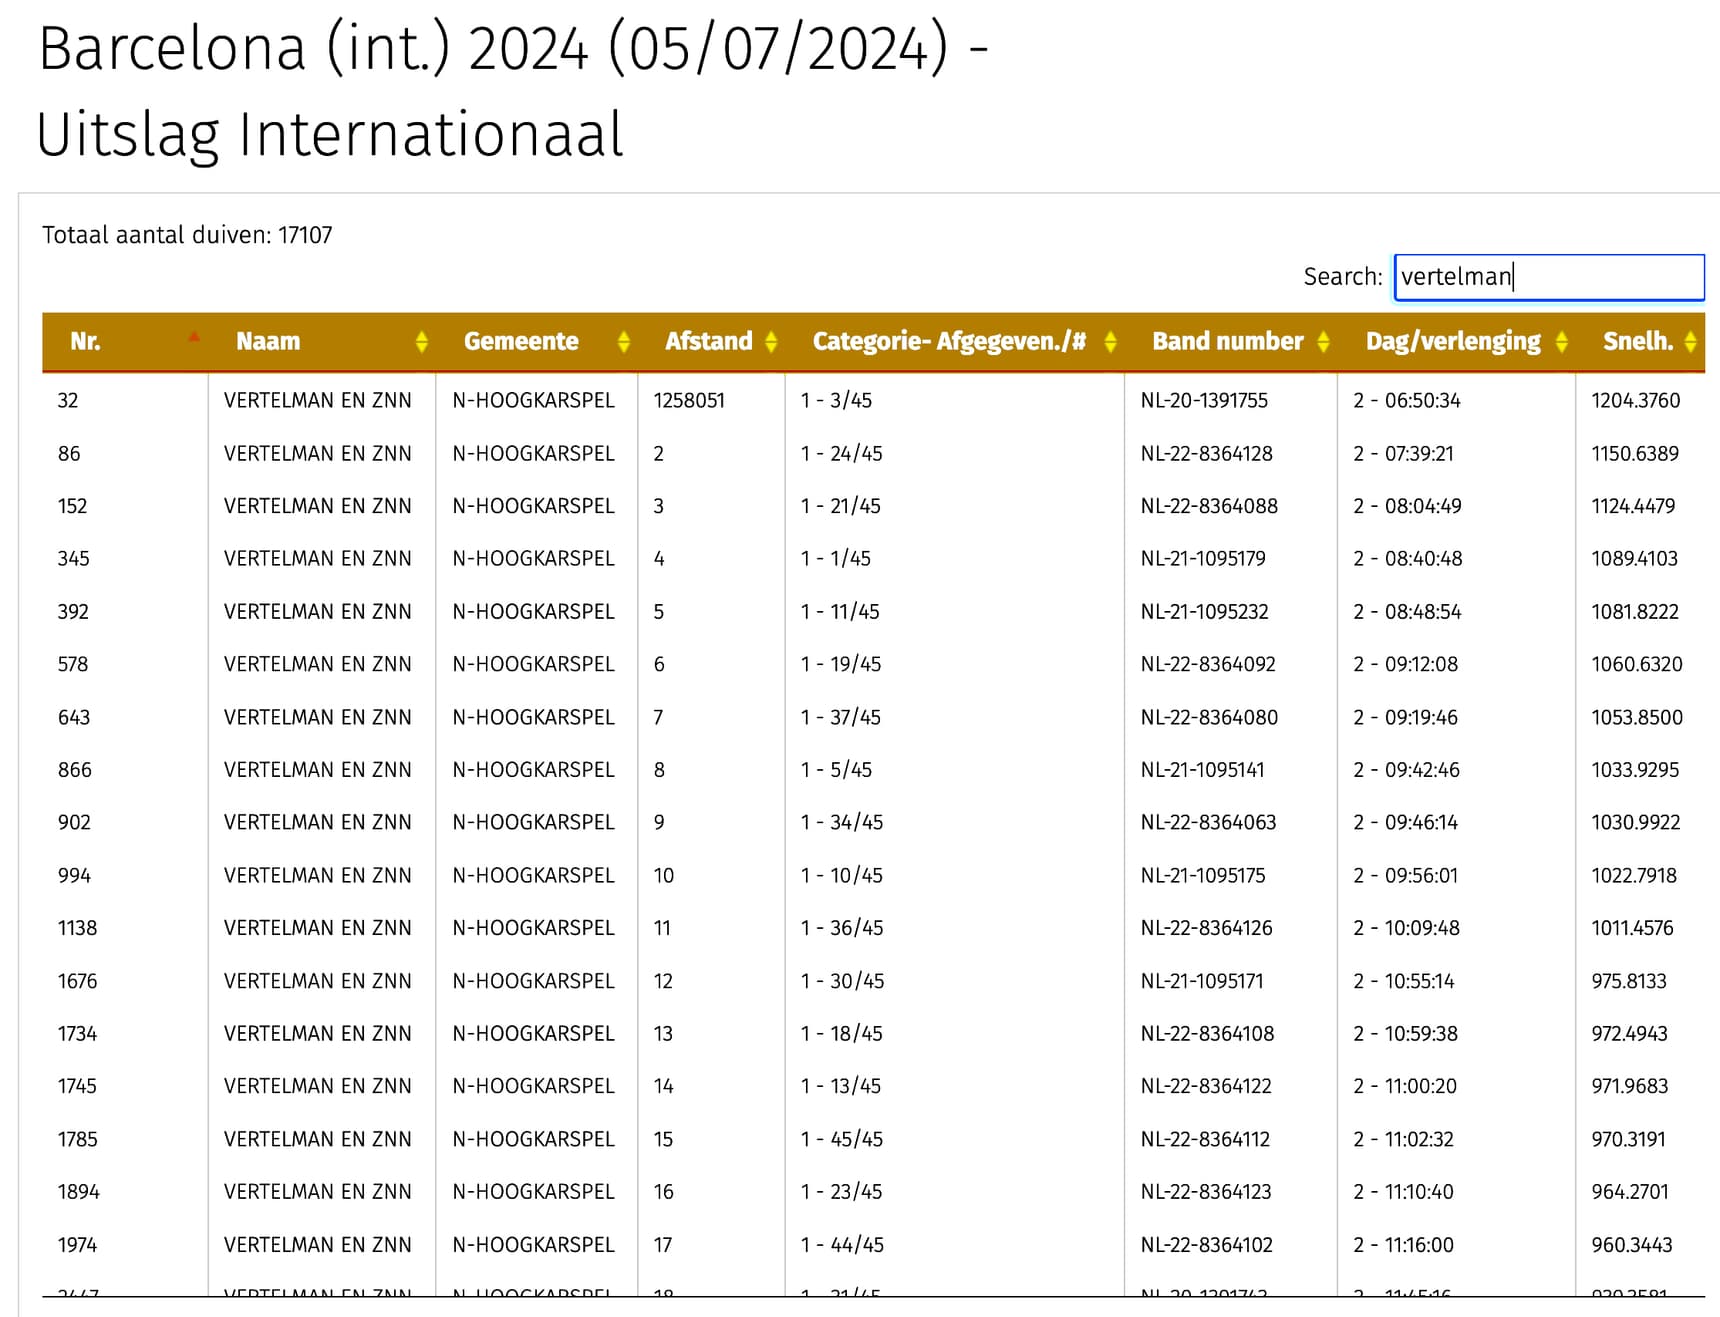Sort by Band number header text
Screen dimensions: 1720x1317
click(1227, 342)
